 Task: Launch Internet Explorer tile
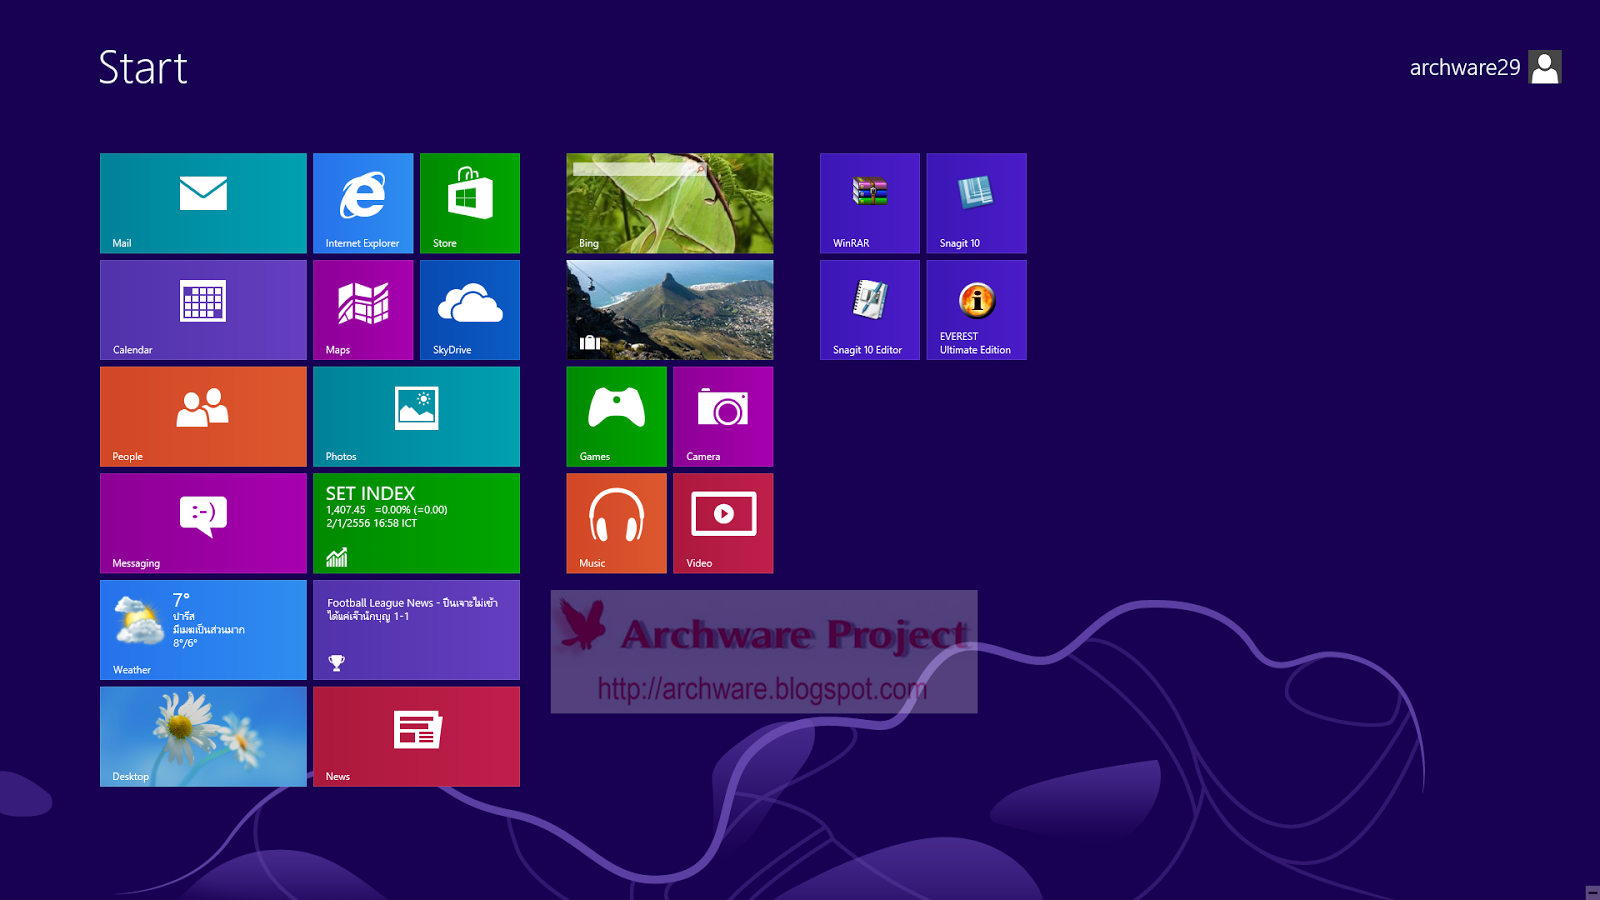coord(363,203)
